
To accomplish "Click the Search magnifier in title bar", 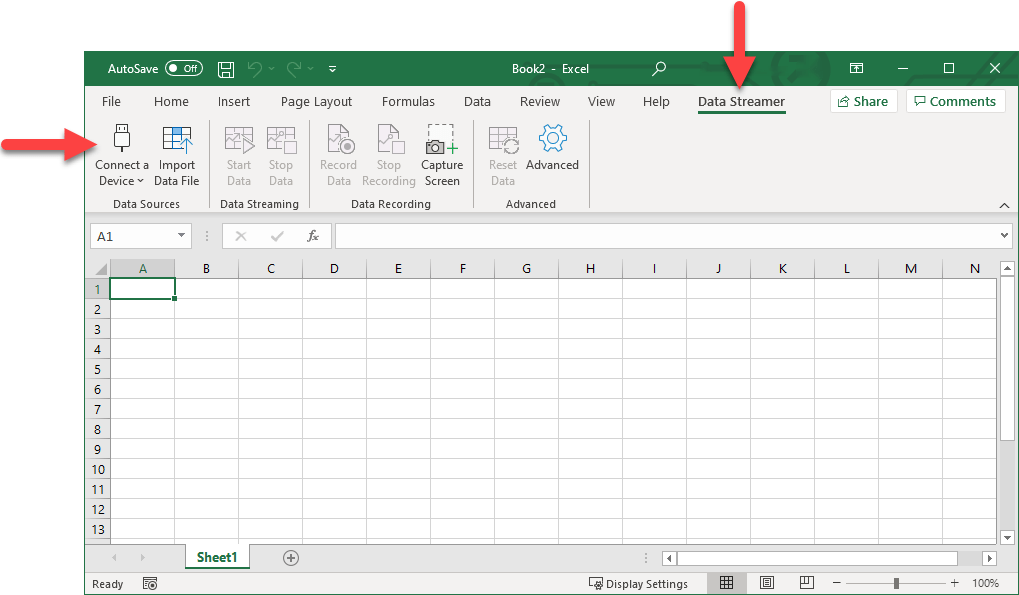I will click(658, 68).
